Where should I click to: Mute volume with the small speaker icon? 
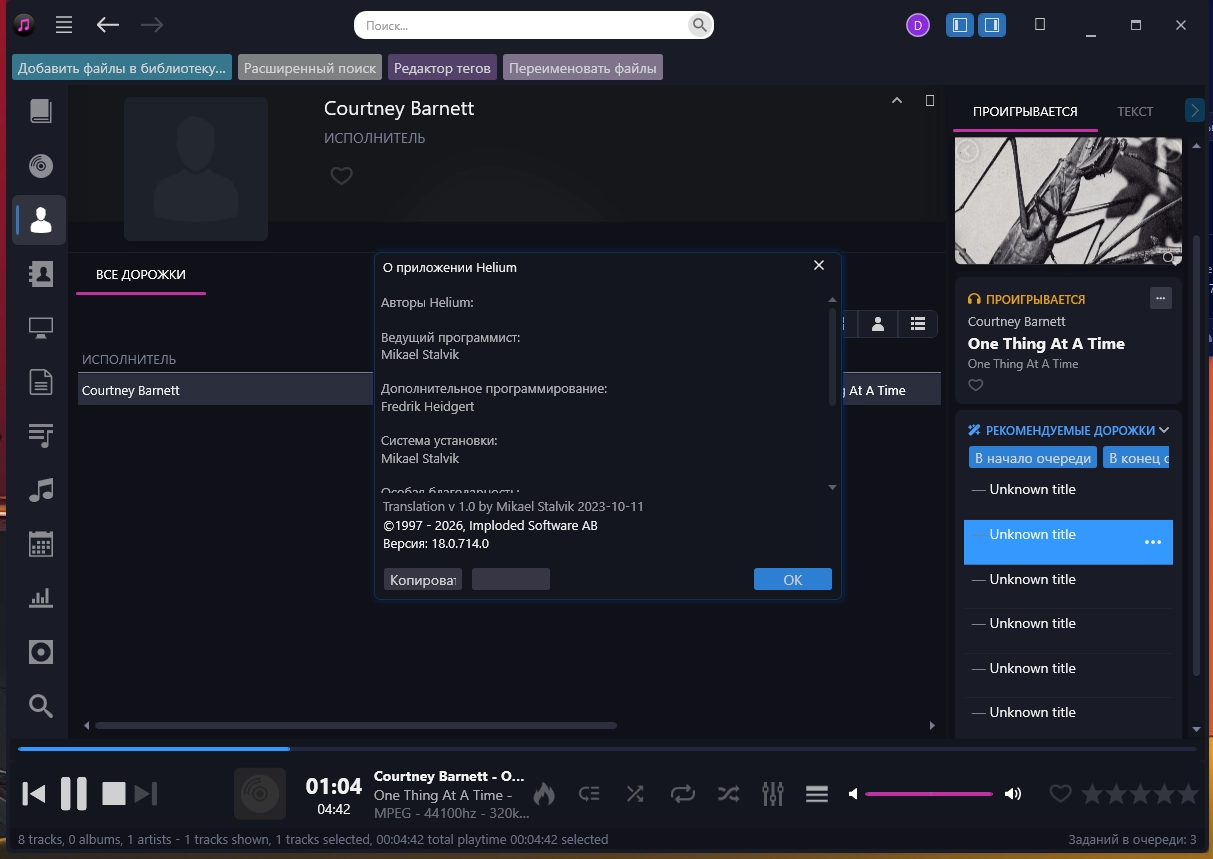pos(853,794)
